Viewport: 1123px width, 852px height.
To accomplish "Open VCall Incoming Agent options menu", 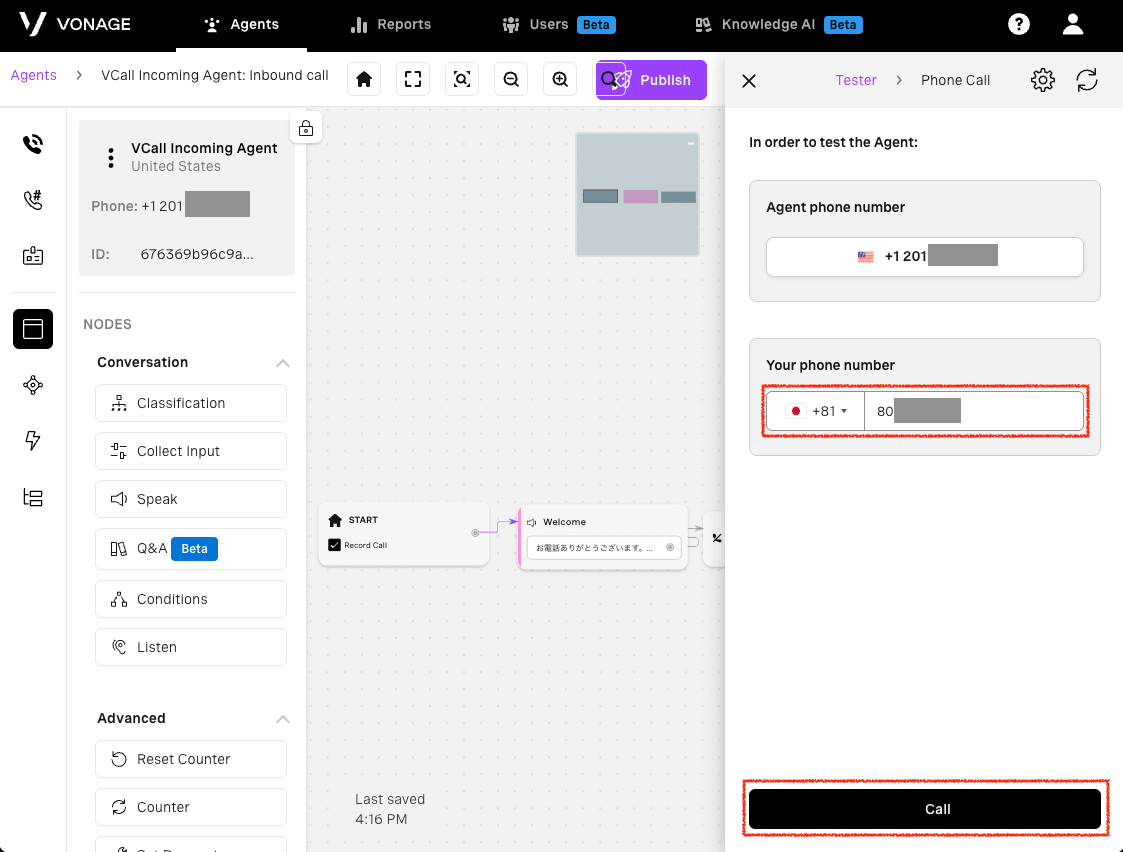I will [110, 158].
